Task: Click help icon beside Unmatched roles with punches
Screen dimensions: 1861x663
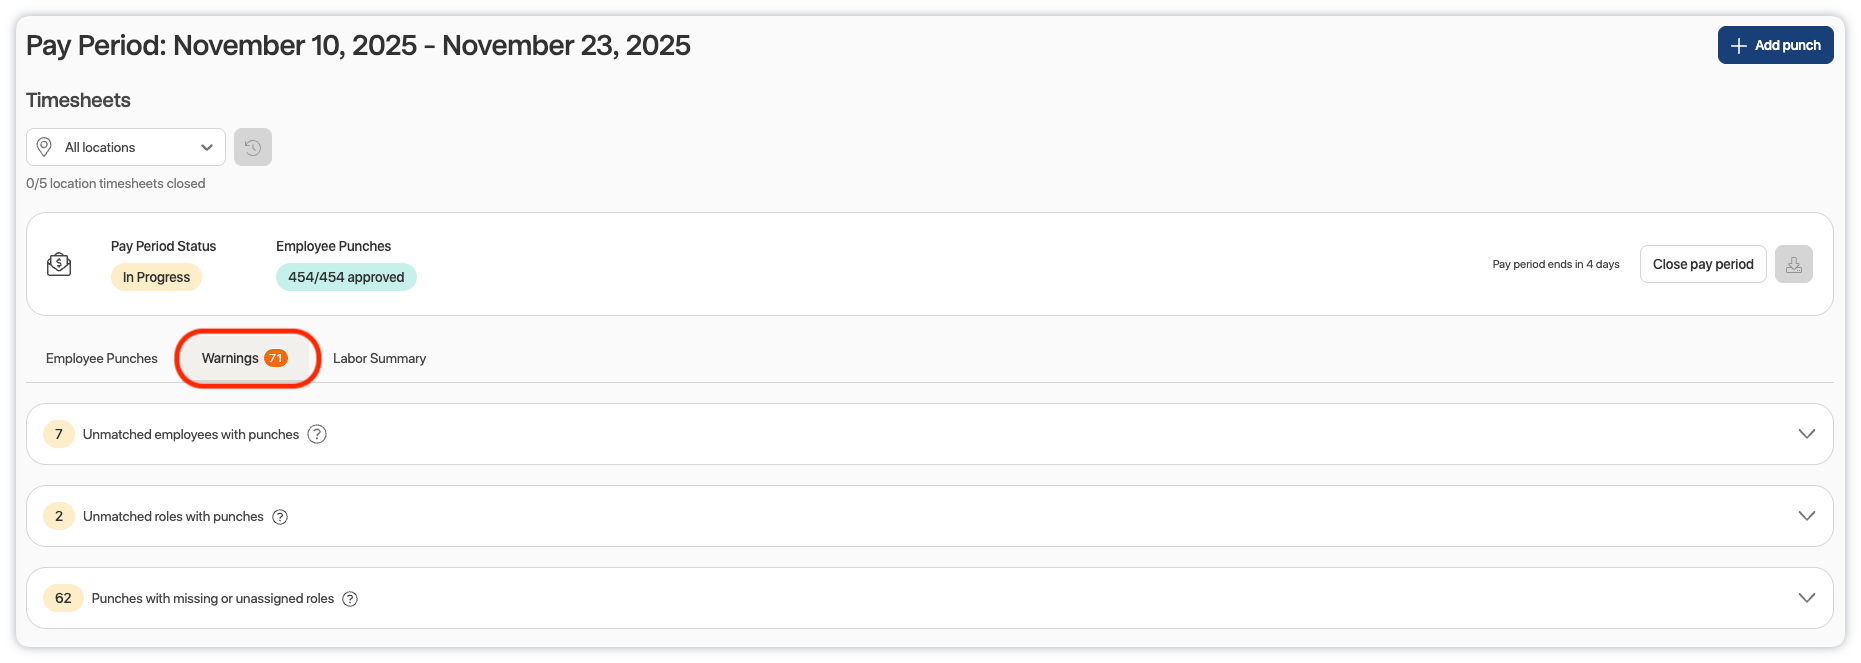Action: [x=280, y=517]
